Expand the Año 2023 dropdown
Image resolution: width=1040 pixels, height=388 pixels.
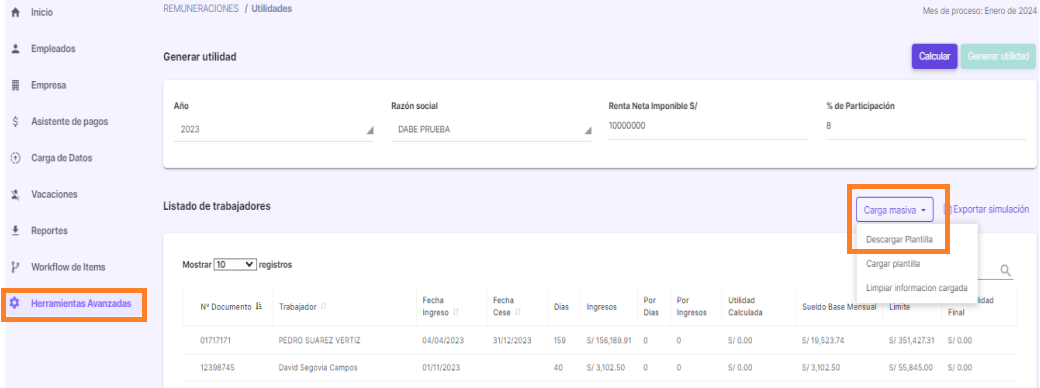[x=273, y=130]
